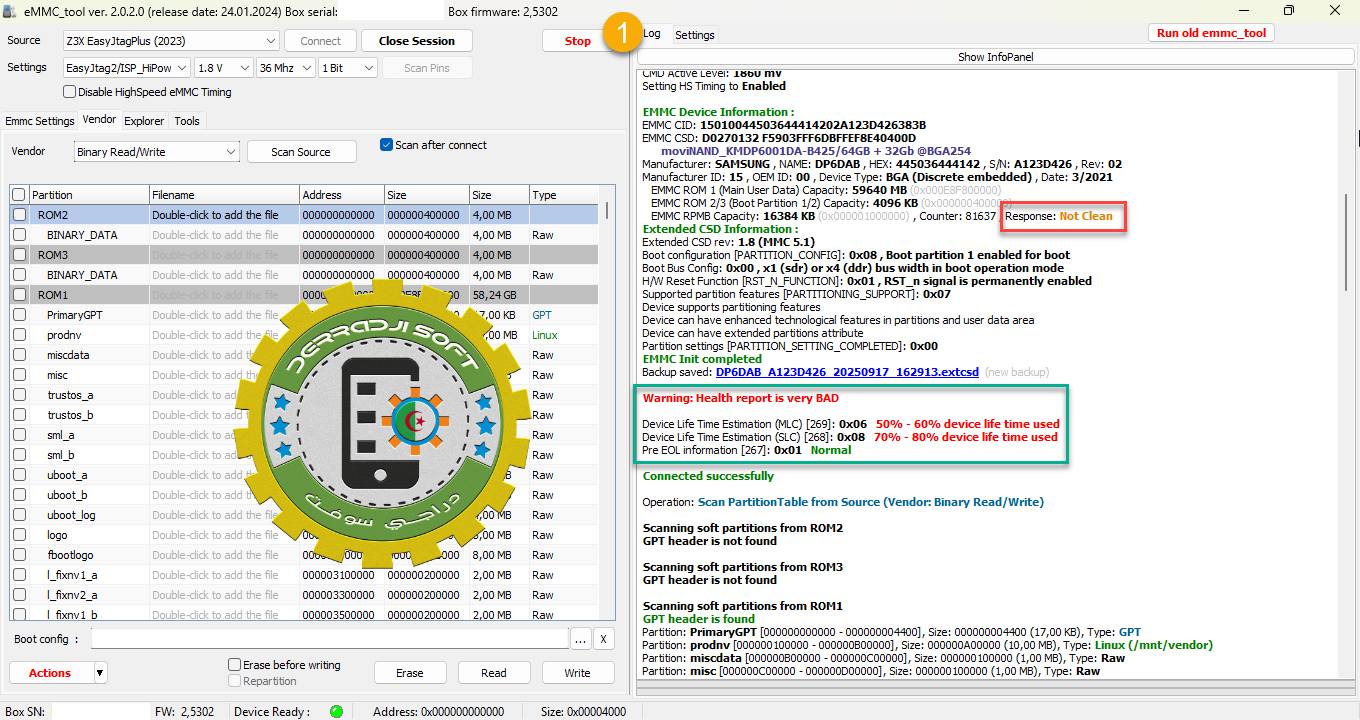The width and height of the screenshot is (1360, 720).
Task: Click the Box SN field in status bar
Action: tap(99, 712)
